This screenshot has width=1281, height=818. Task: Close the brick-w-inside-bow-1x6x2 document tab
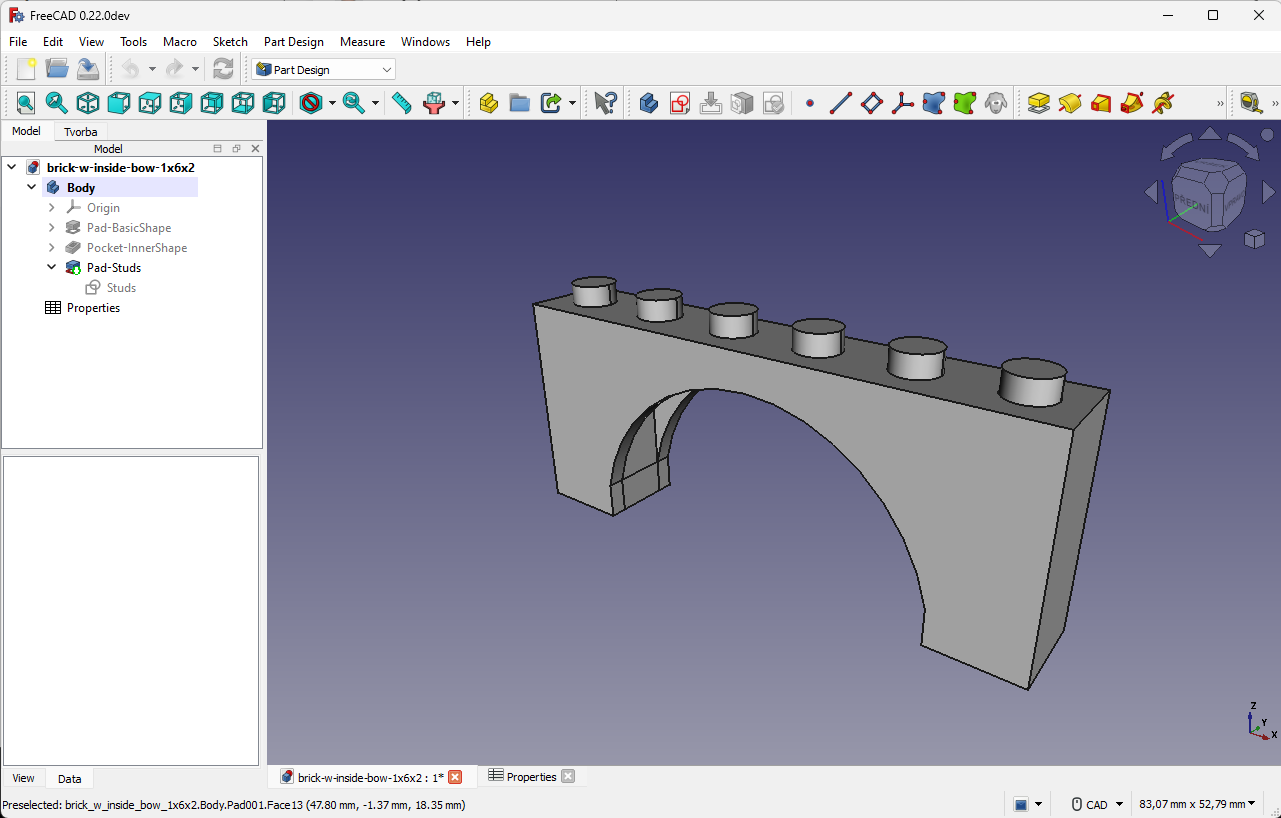[455, 777]
